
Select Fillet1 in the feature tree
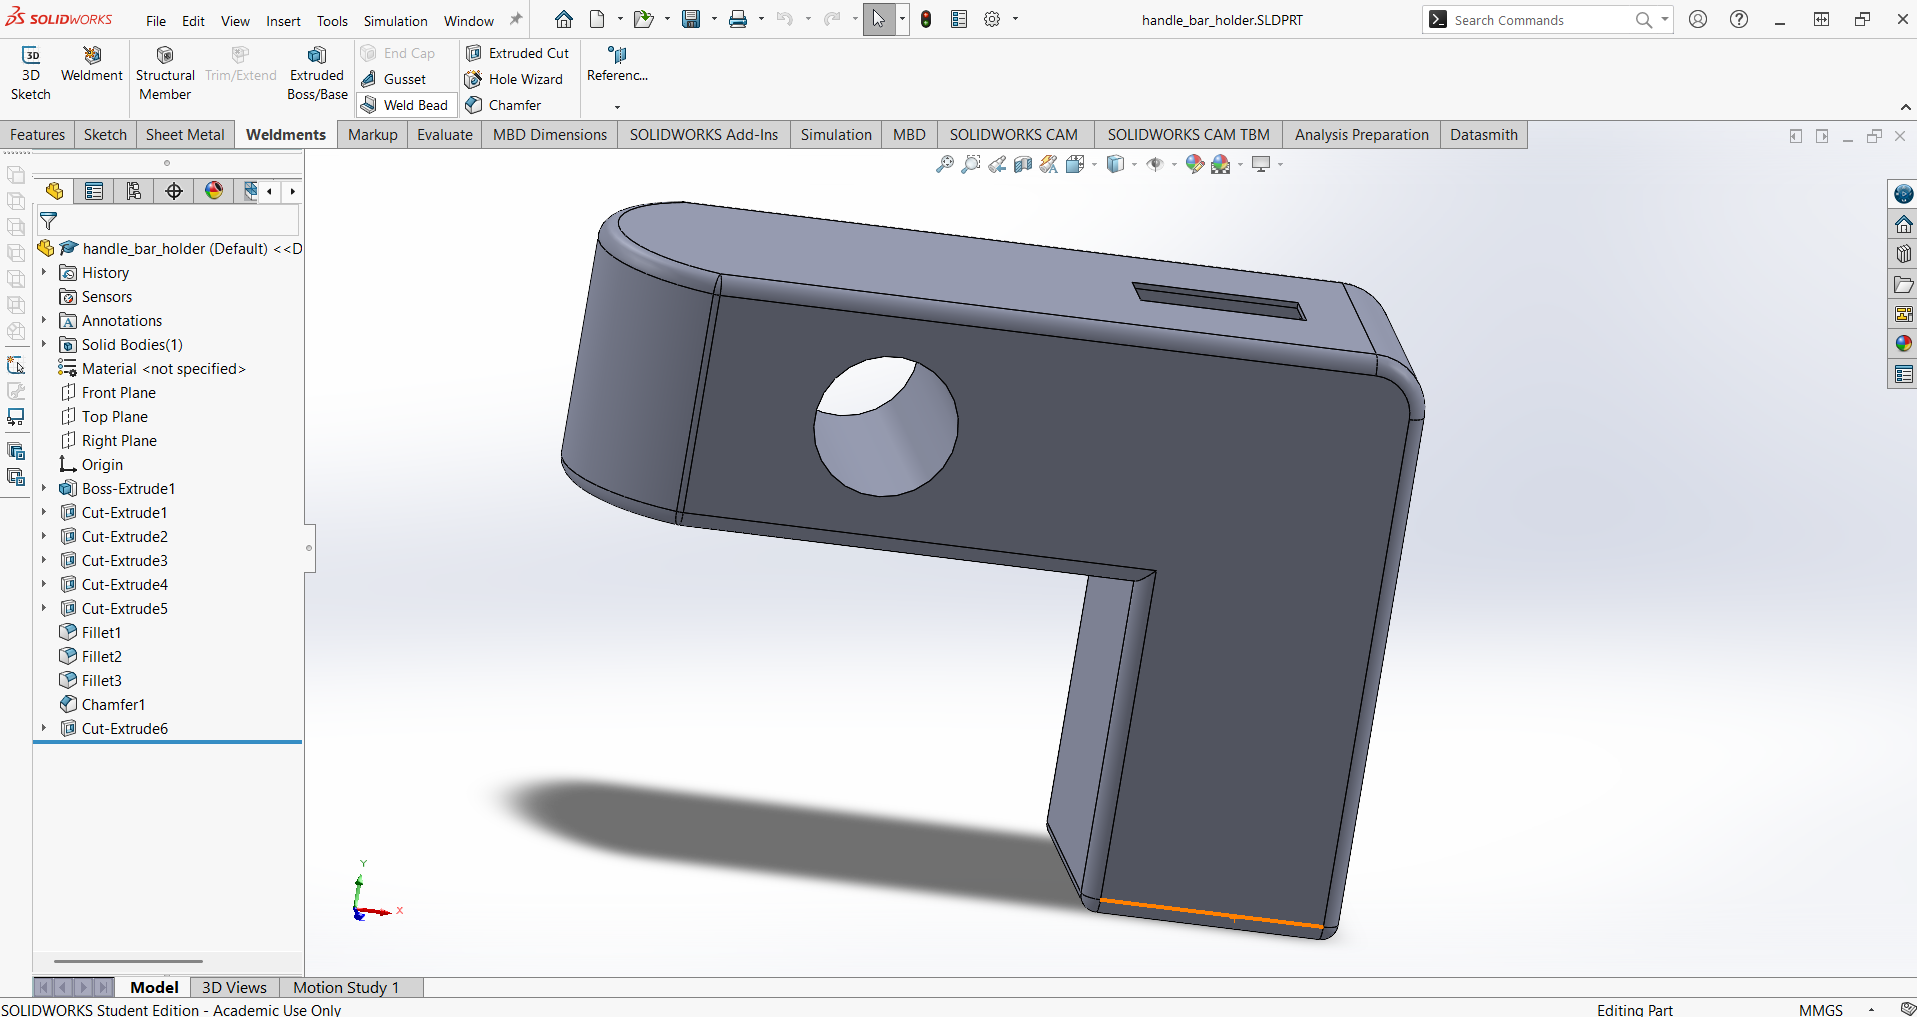click(x=101, y=632)
